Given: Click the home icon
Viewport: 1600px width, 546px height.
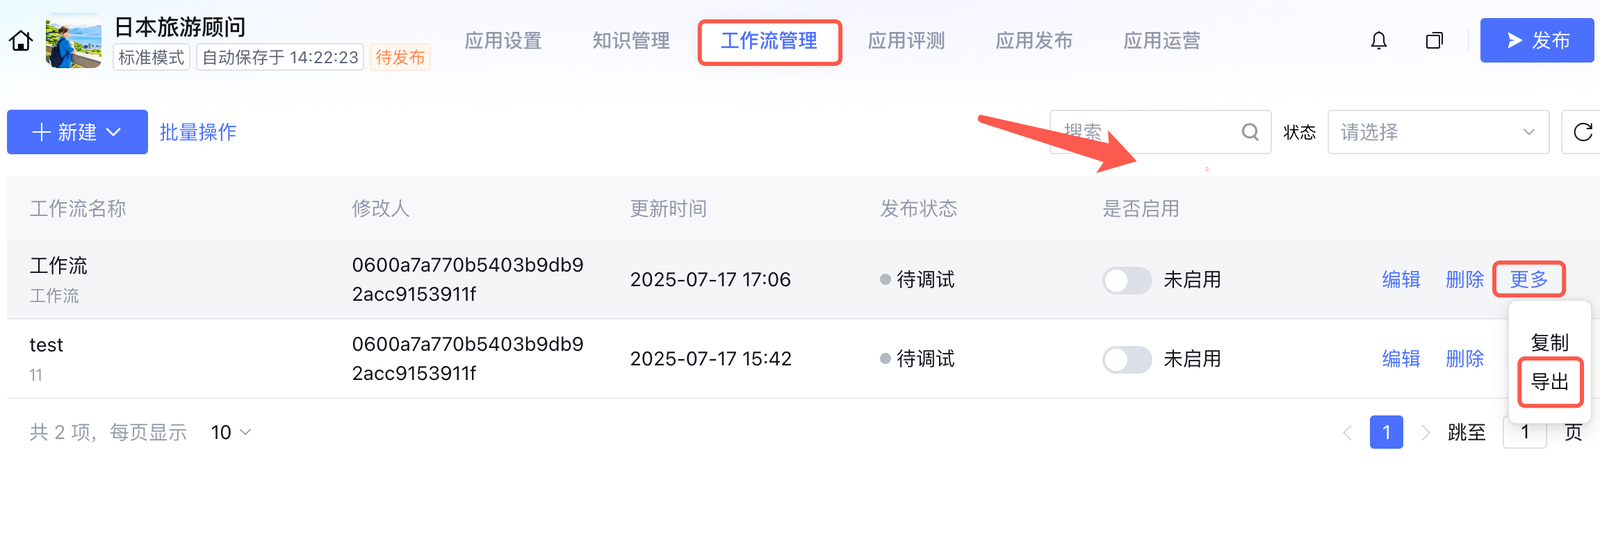Looking at the screenshot, I should (21, 41).
